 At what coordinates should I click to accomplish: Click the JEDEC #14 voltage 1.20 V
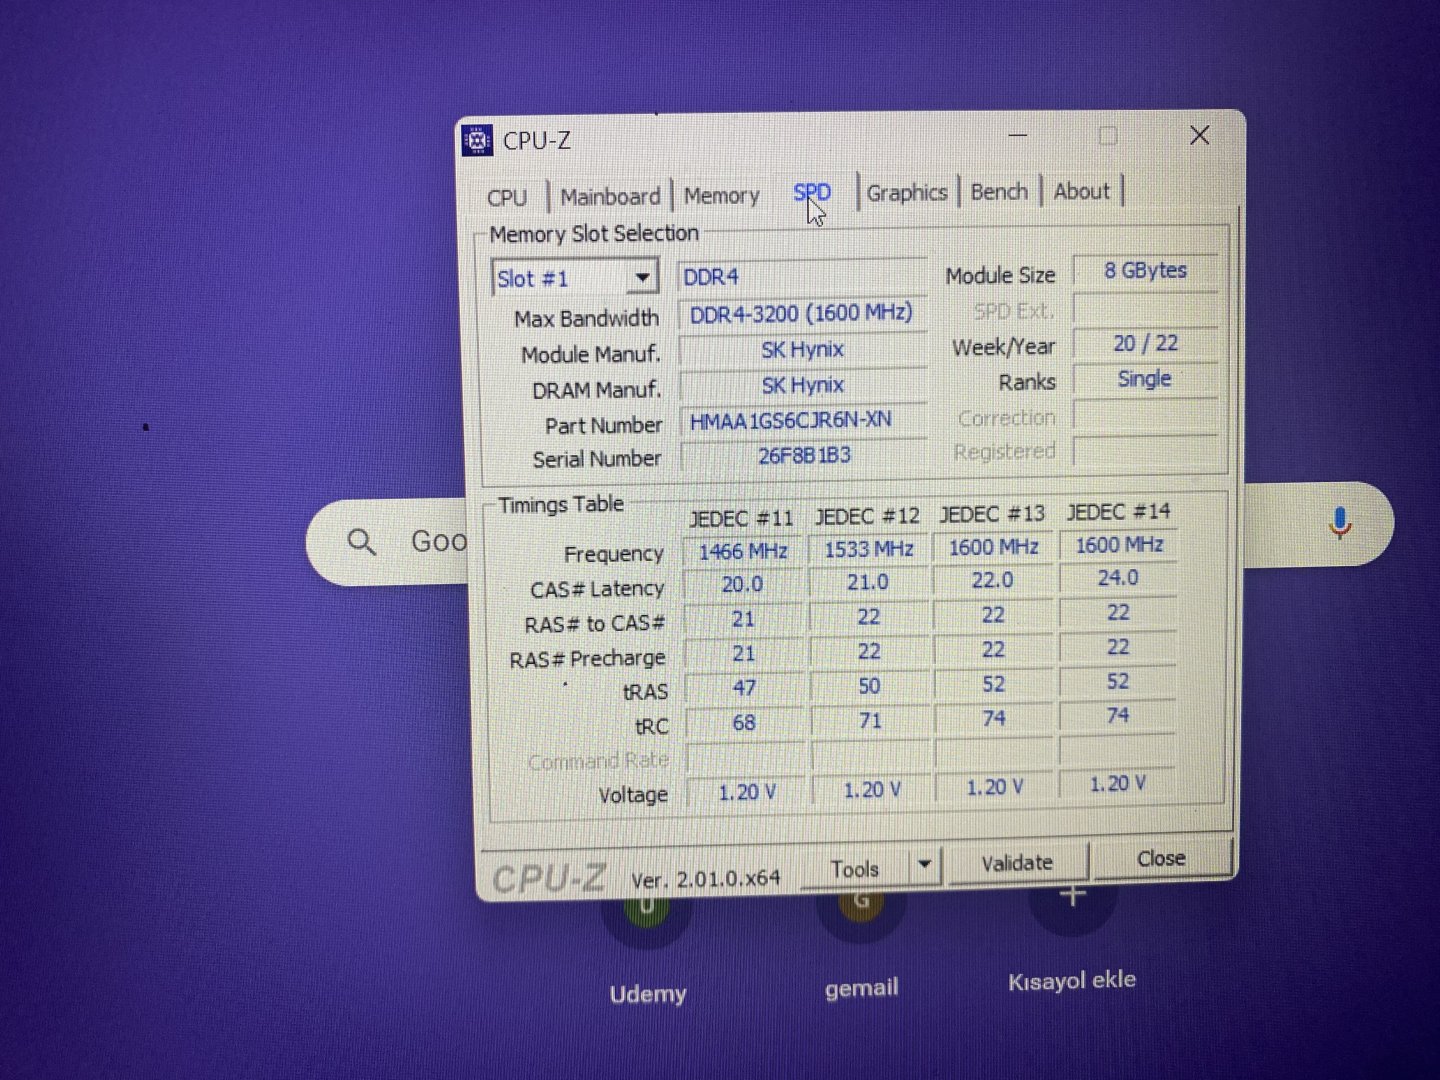click(x=1118, y=784)
